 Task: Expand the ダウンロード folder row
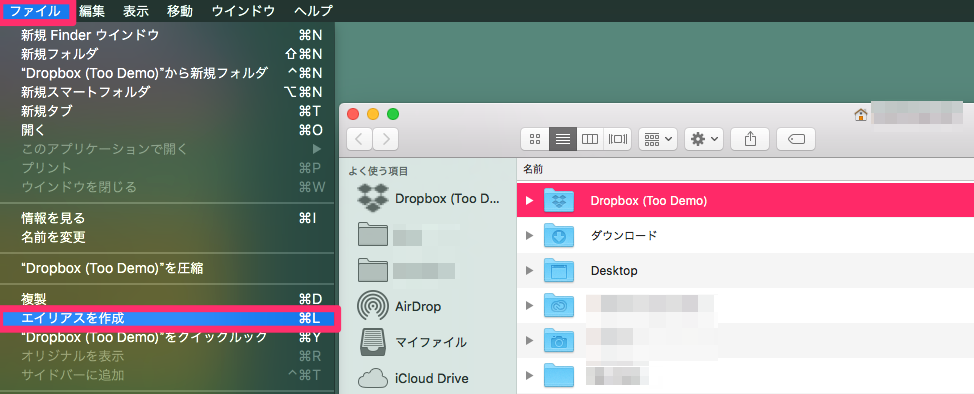pos(529,236)
